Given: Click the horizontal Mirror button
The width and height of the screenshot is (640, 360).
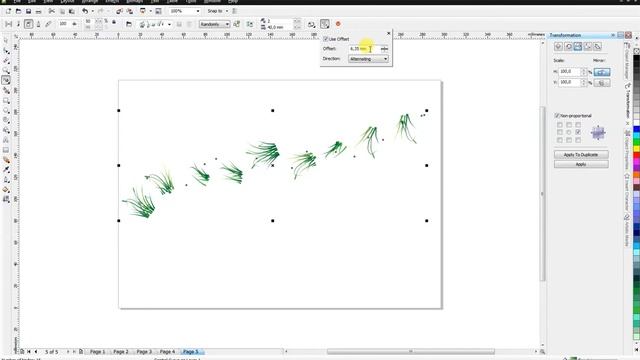Looking at the screenshot, I should coord(602,72).
